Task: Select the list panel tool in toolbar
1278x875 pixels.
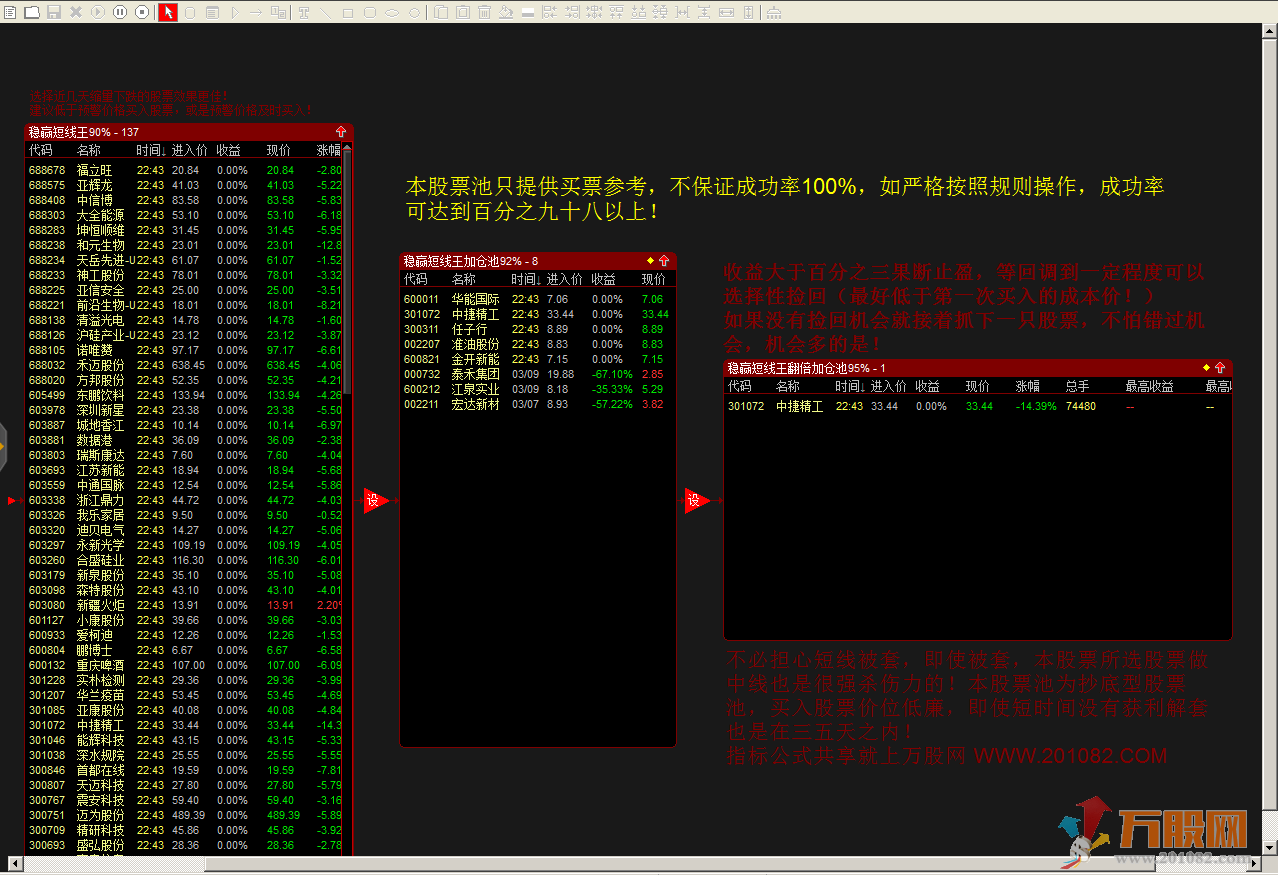Action: [213, 12]
